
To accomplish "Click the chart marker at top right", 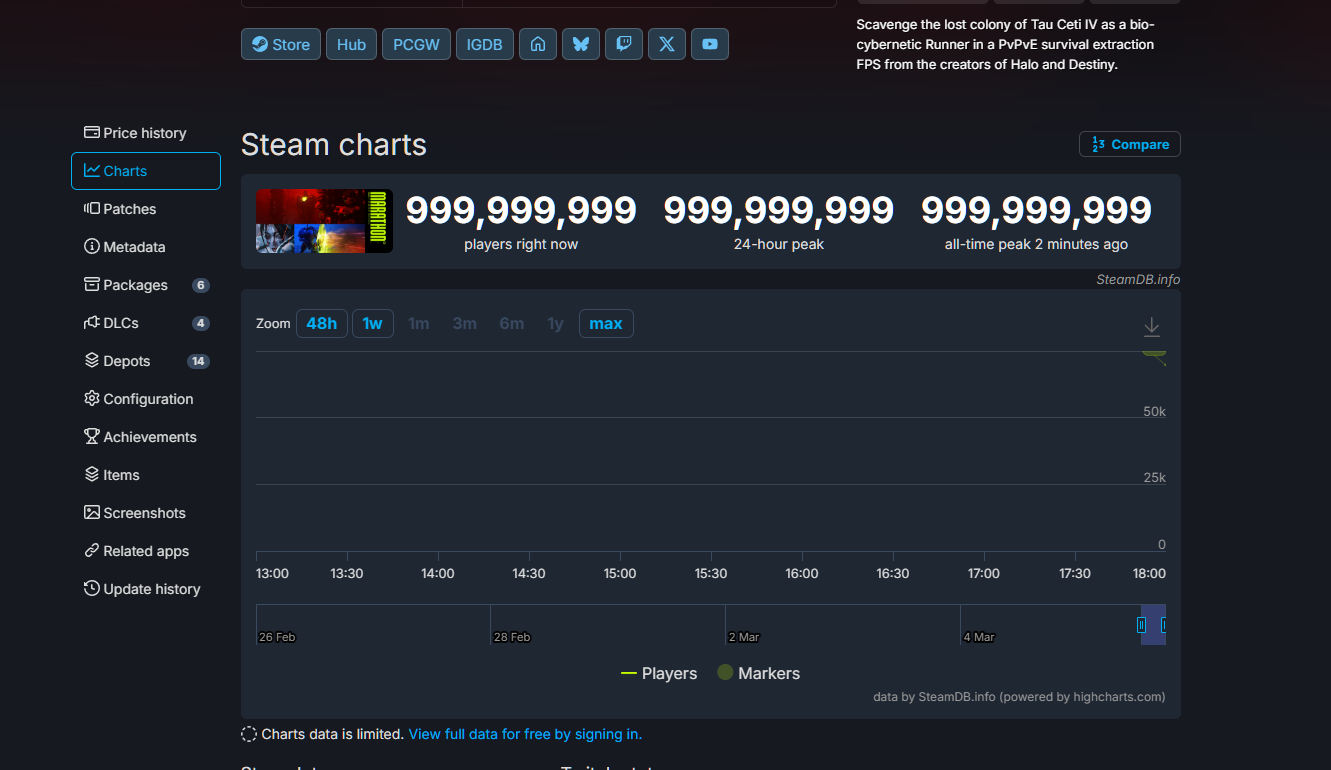I will click(1154, 355).
